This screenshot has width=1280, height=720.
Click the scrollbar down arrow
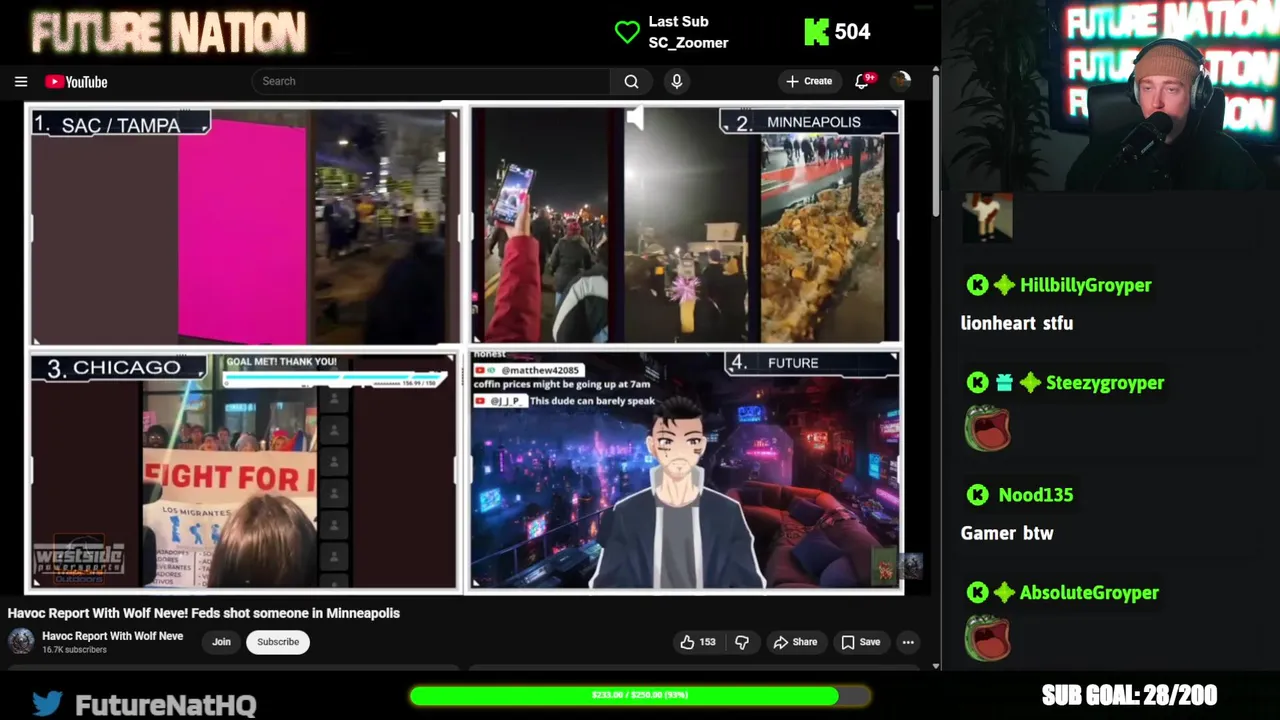[x=935, y=666]
